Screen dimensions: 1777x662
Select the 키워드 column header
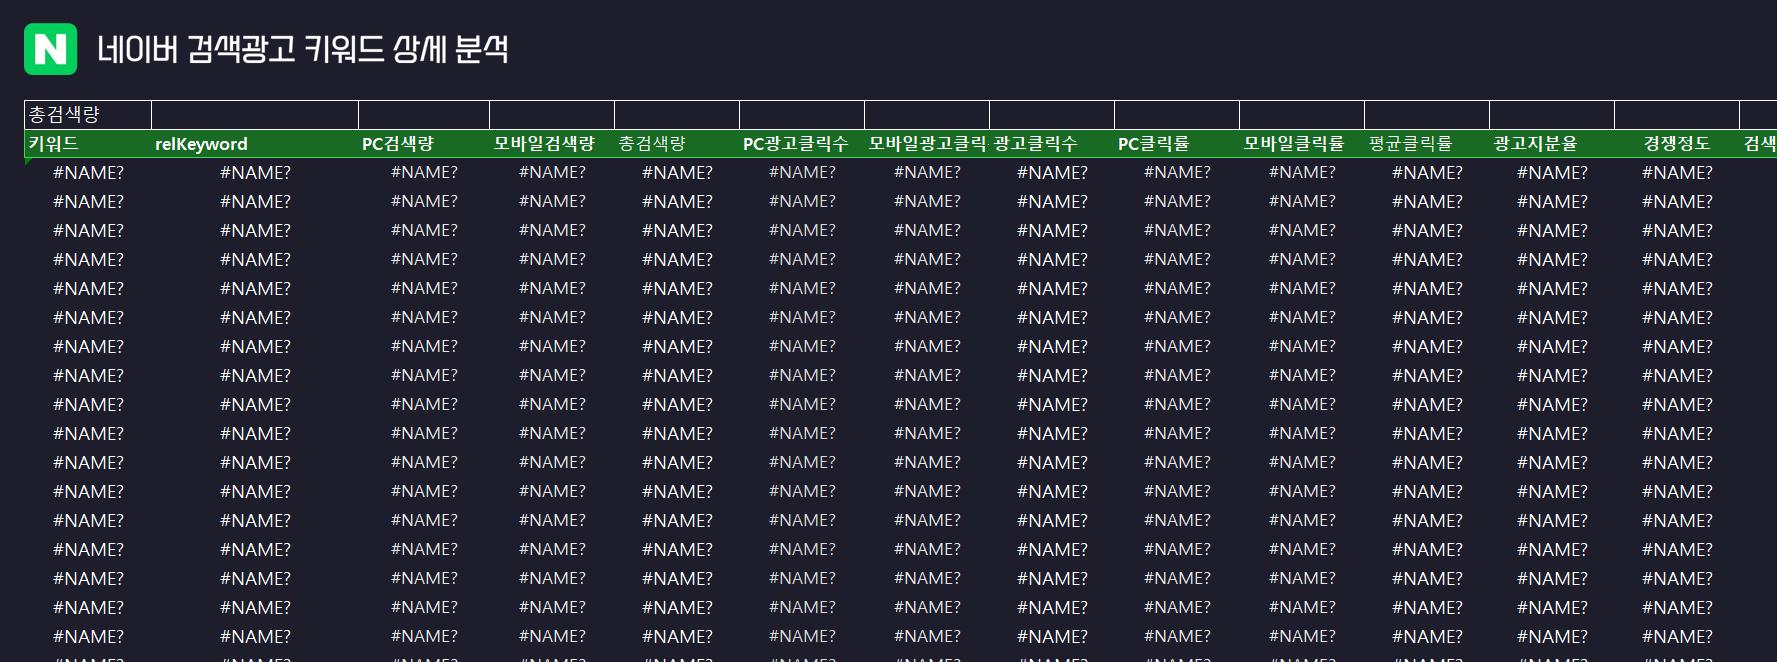[x=87, y=144]
